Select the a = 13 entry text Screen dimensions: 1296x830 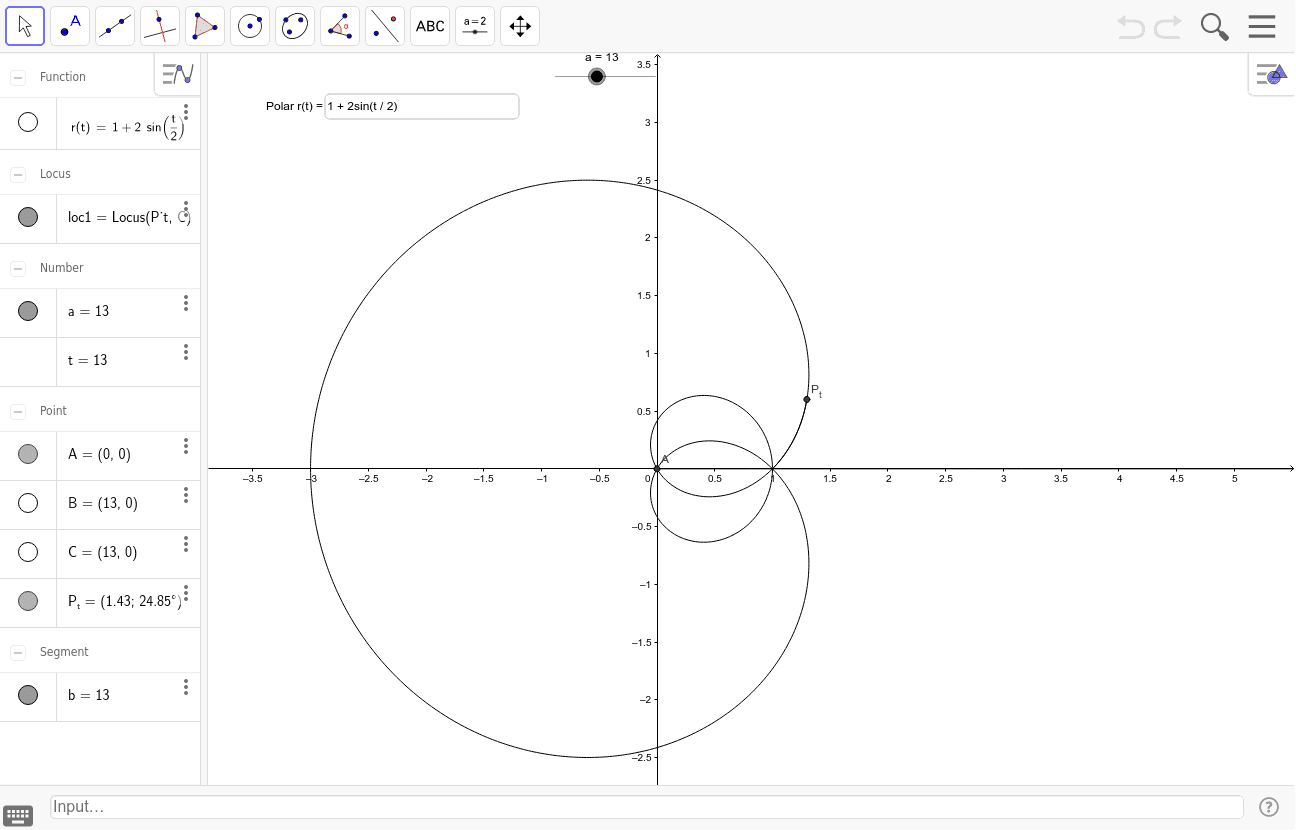tap(89, 311)
